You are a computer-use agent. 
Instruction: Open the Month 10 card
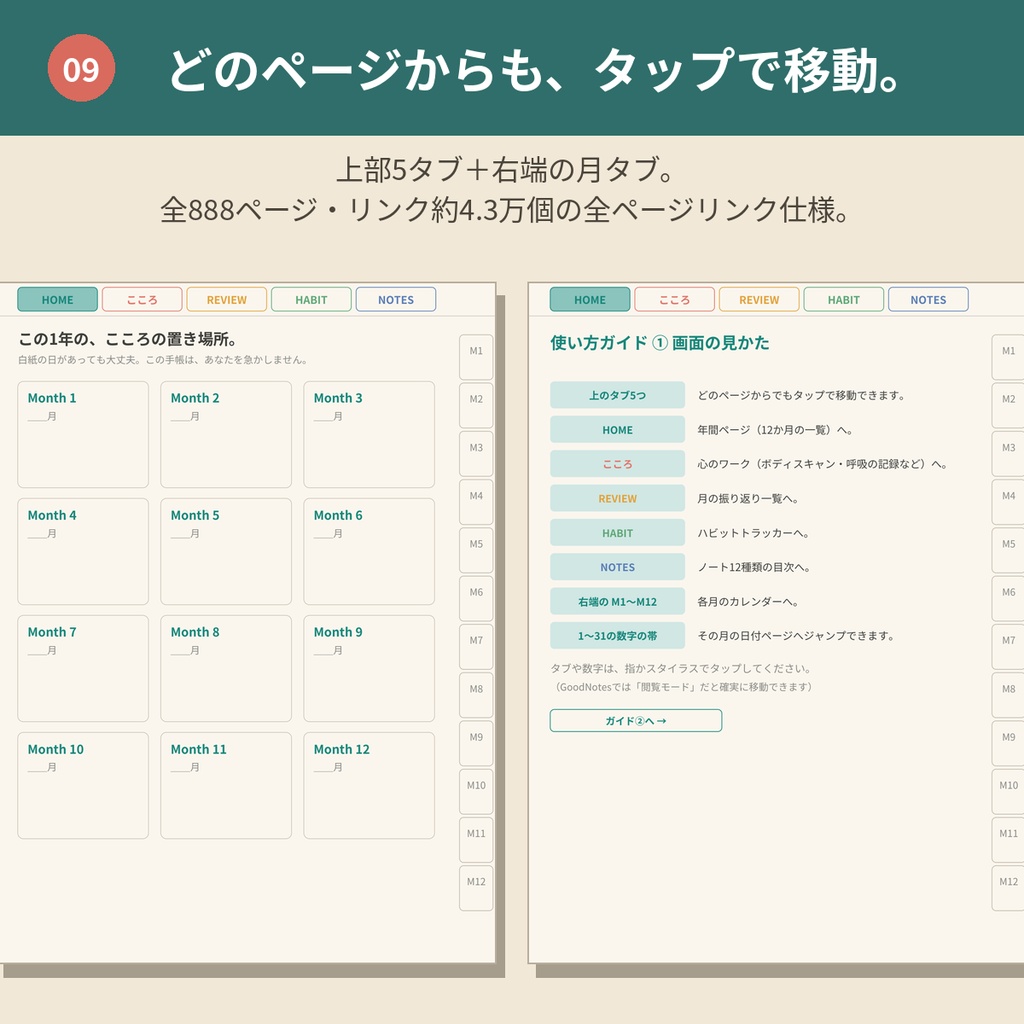point(83,786)
